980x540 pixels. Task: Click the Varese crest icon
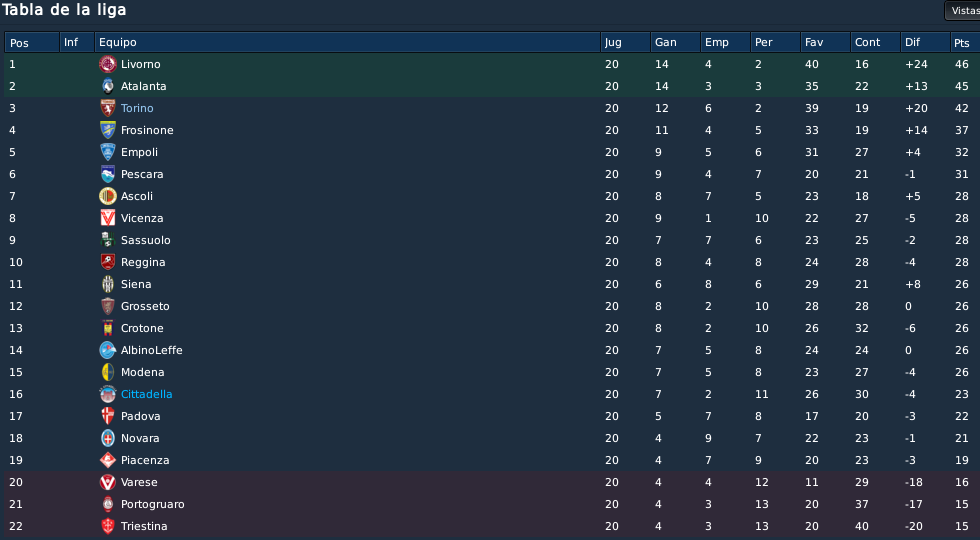(108, 482)
